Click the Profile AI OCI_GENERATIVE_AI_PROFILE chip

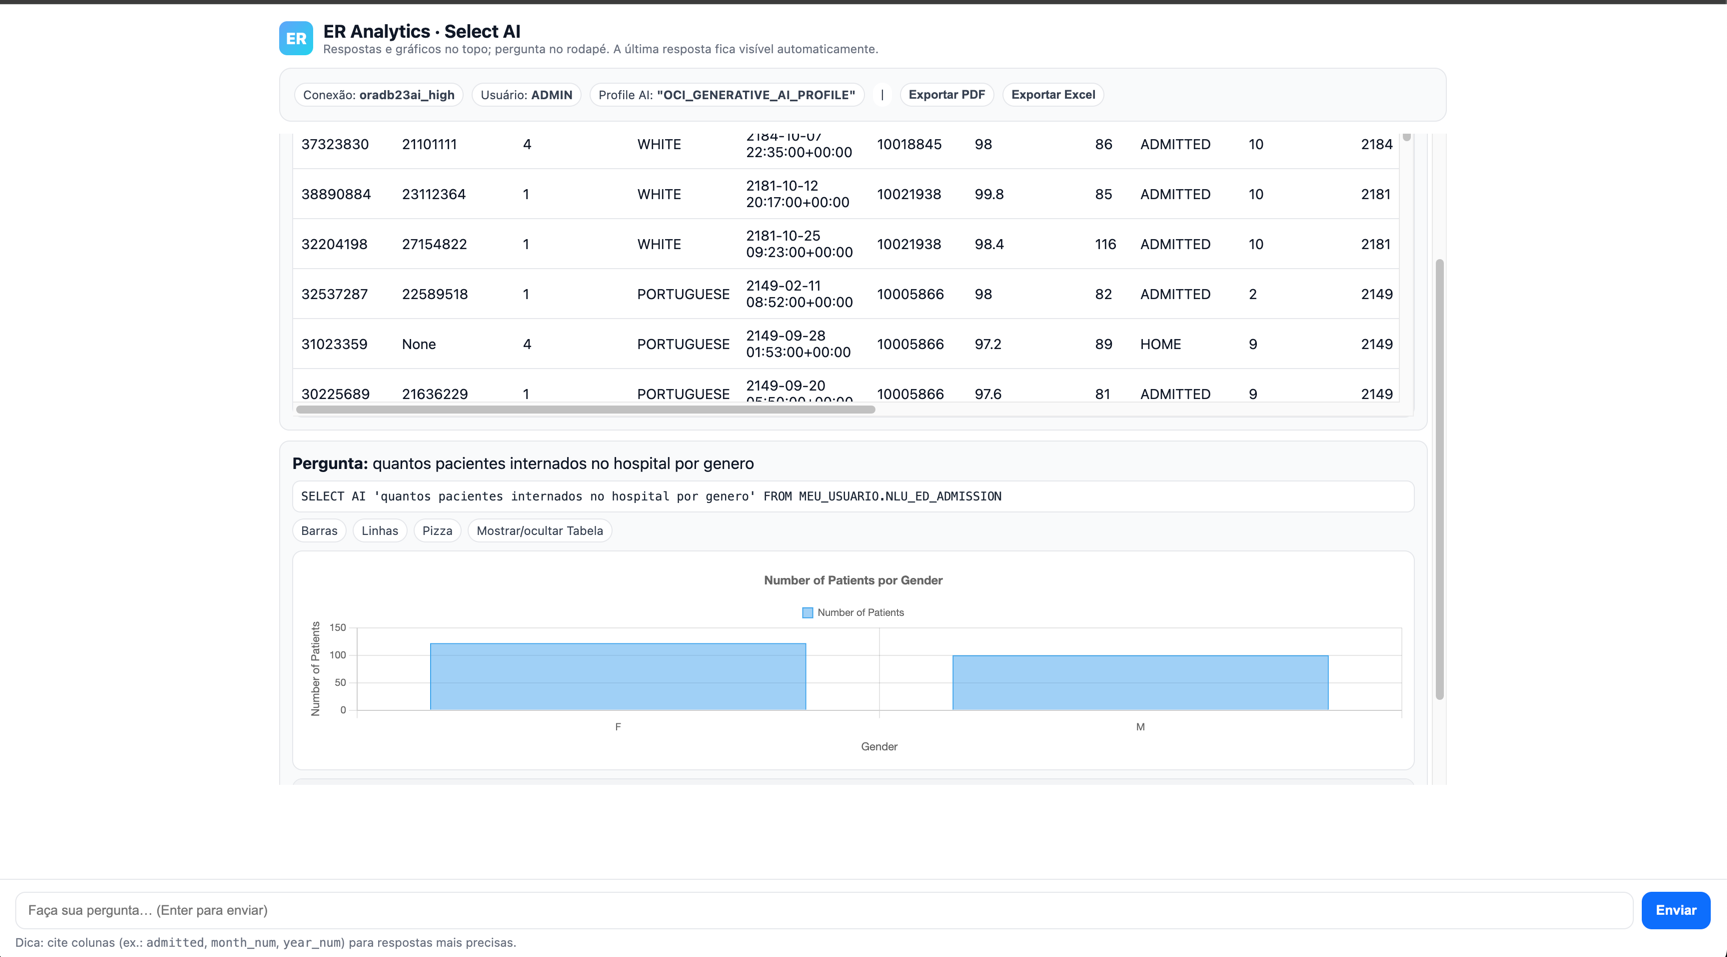pyautogui.click(x=726, y=95)
